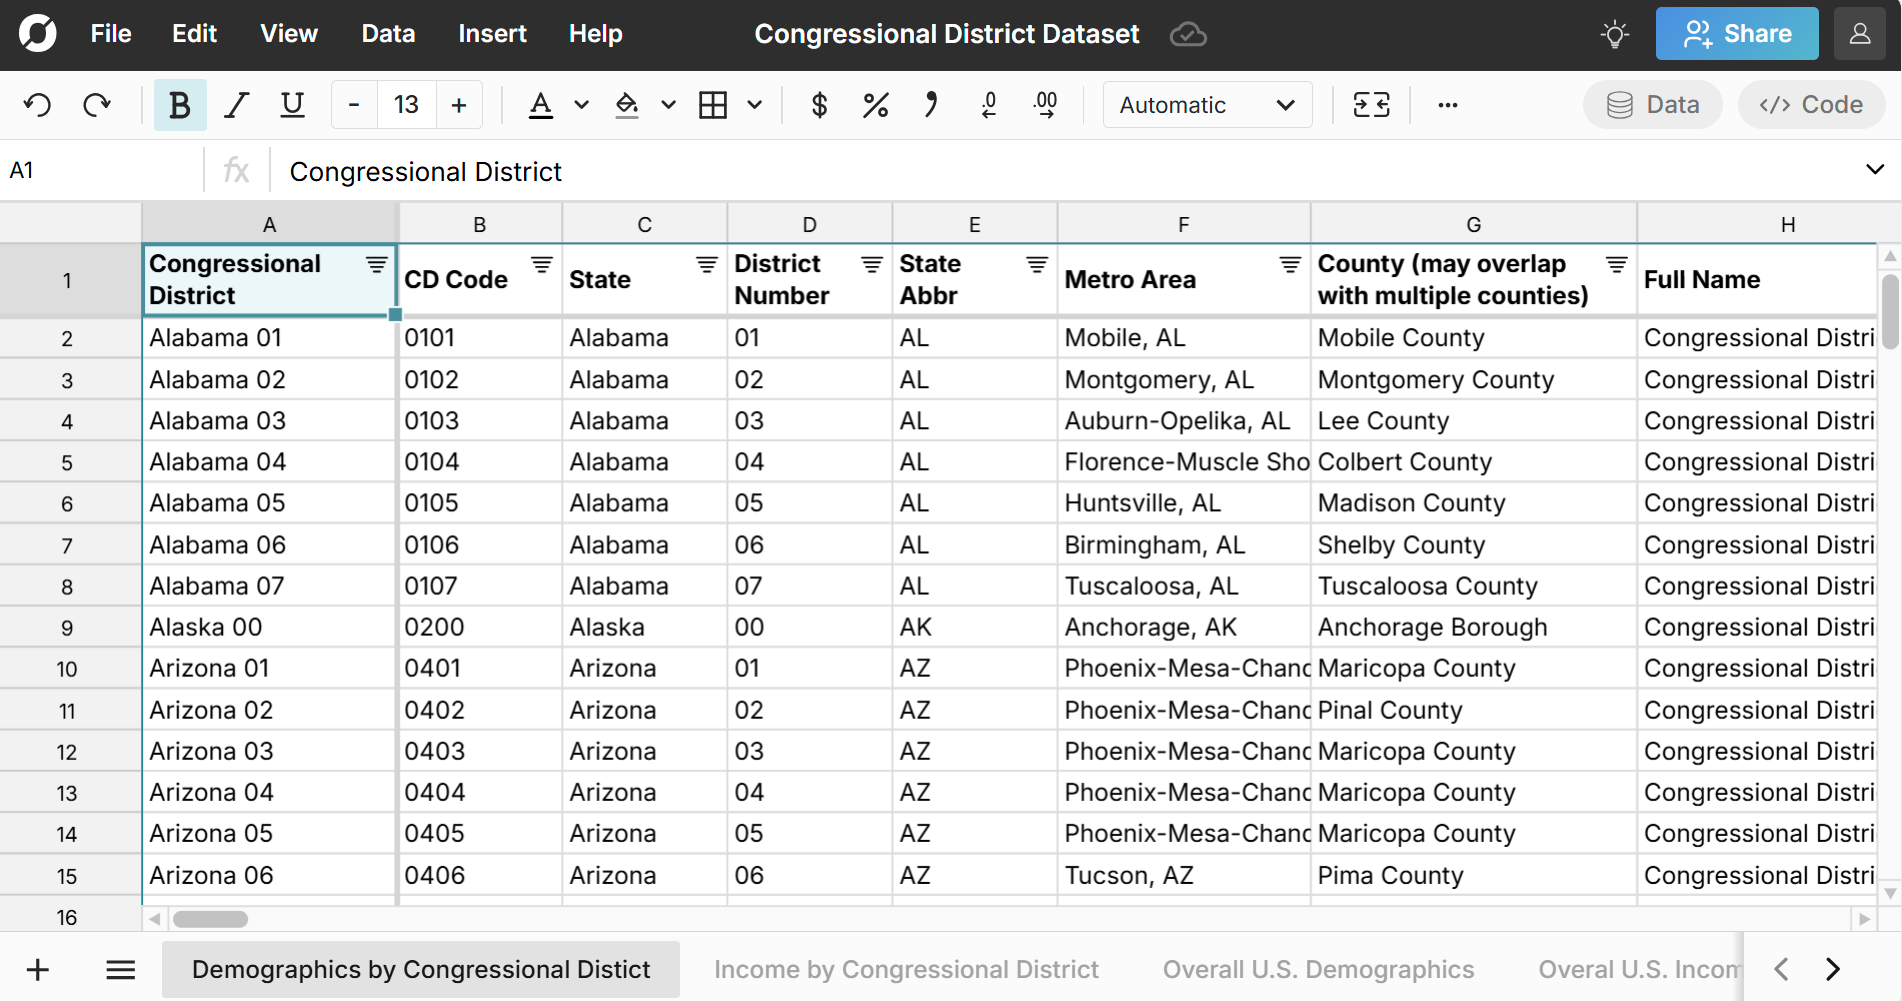Screen dimensions: 1902x1001
Task: Toggle bold formatting
Action: tap(180, 105)
